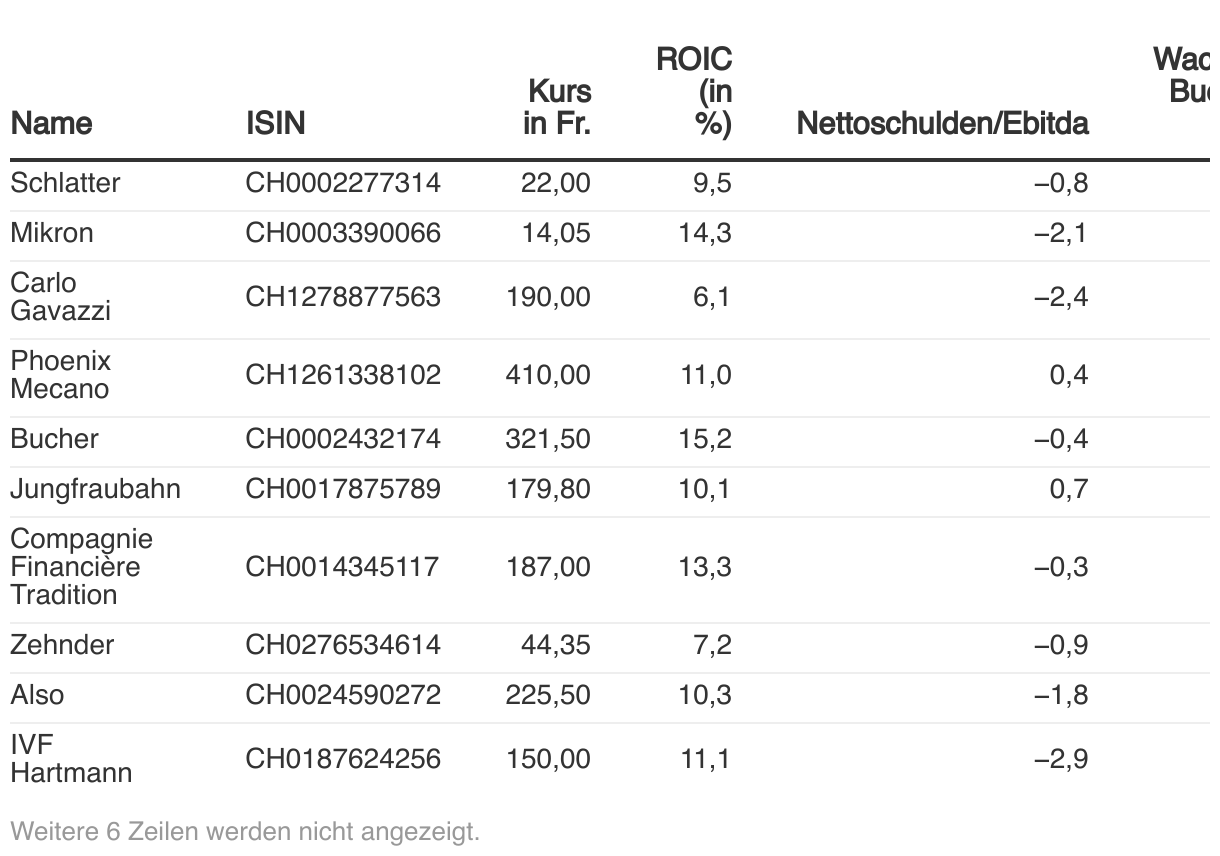Click the IVF Hartmann name cell
The width and height of the screenshot is (1220, 856).
point(70,759)
